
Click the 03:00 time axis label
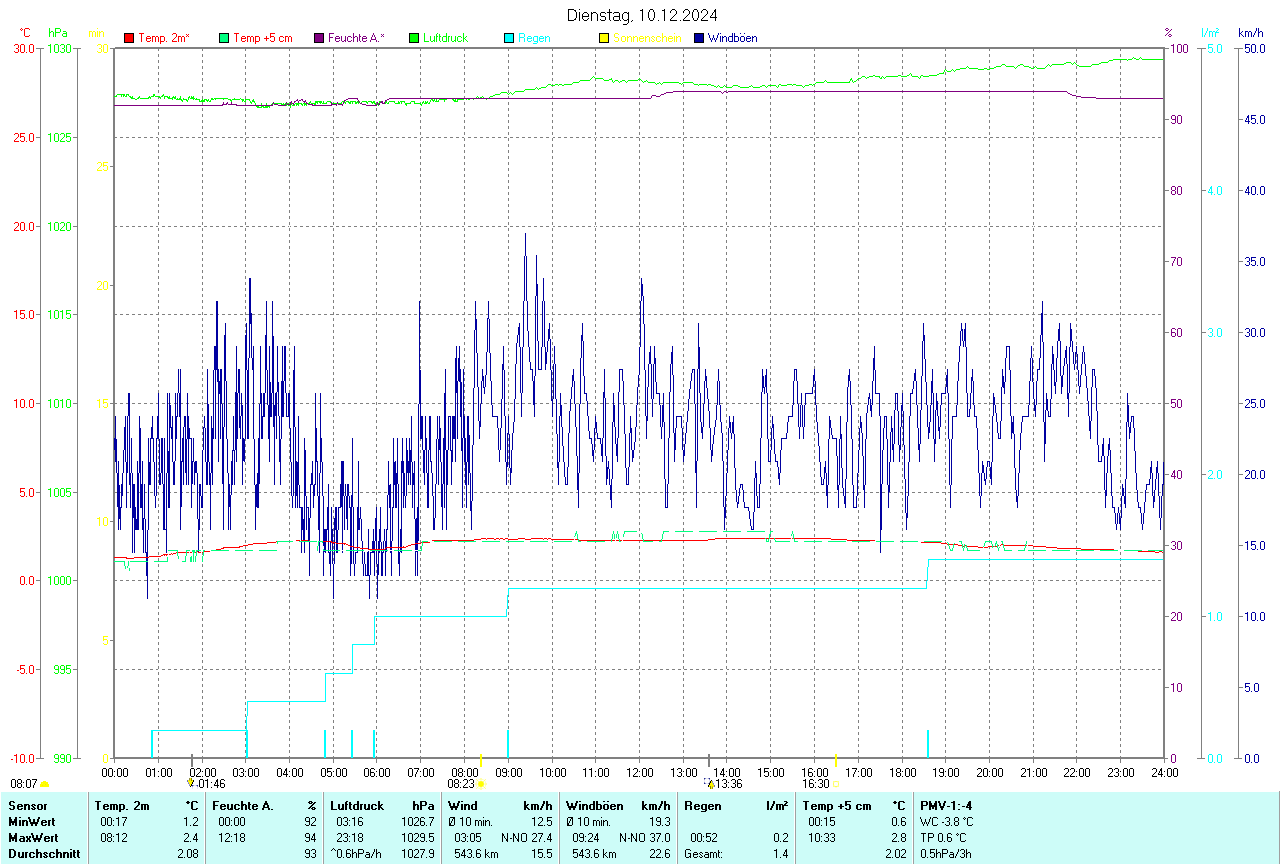[x=246, y=772]
